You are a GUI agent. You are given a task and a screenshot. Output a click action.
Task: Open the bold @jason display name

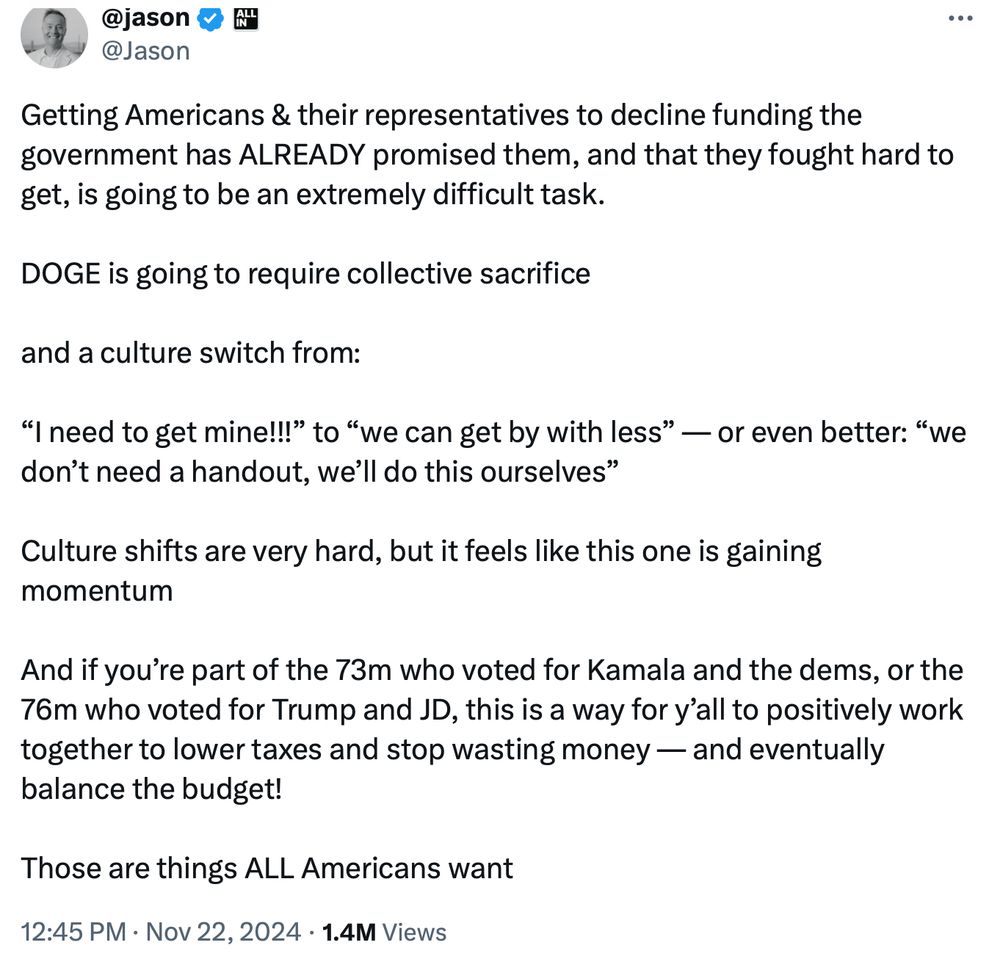(145, 18)
